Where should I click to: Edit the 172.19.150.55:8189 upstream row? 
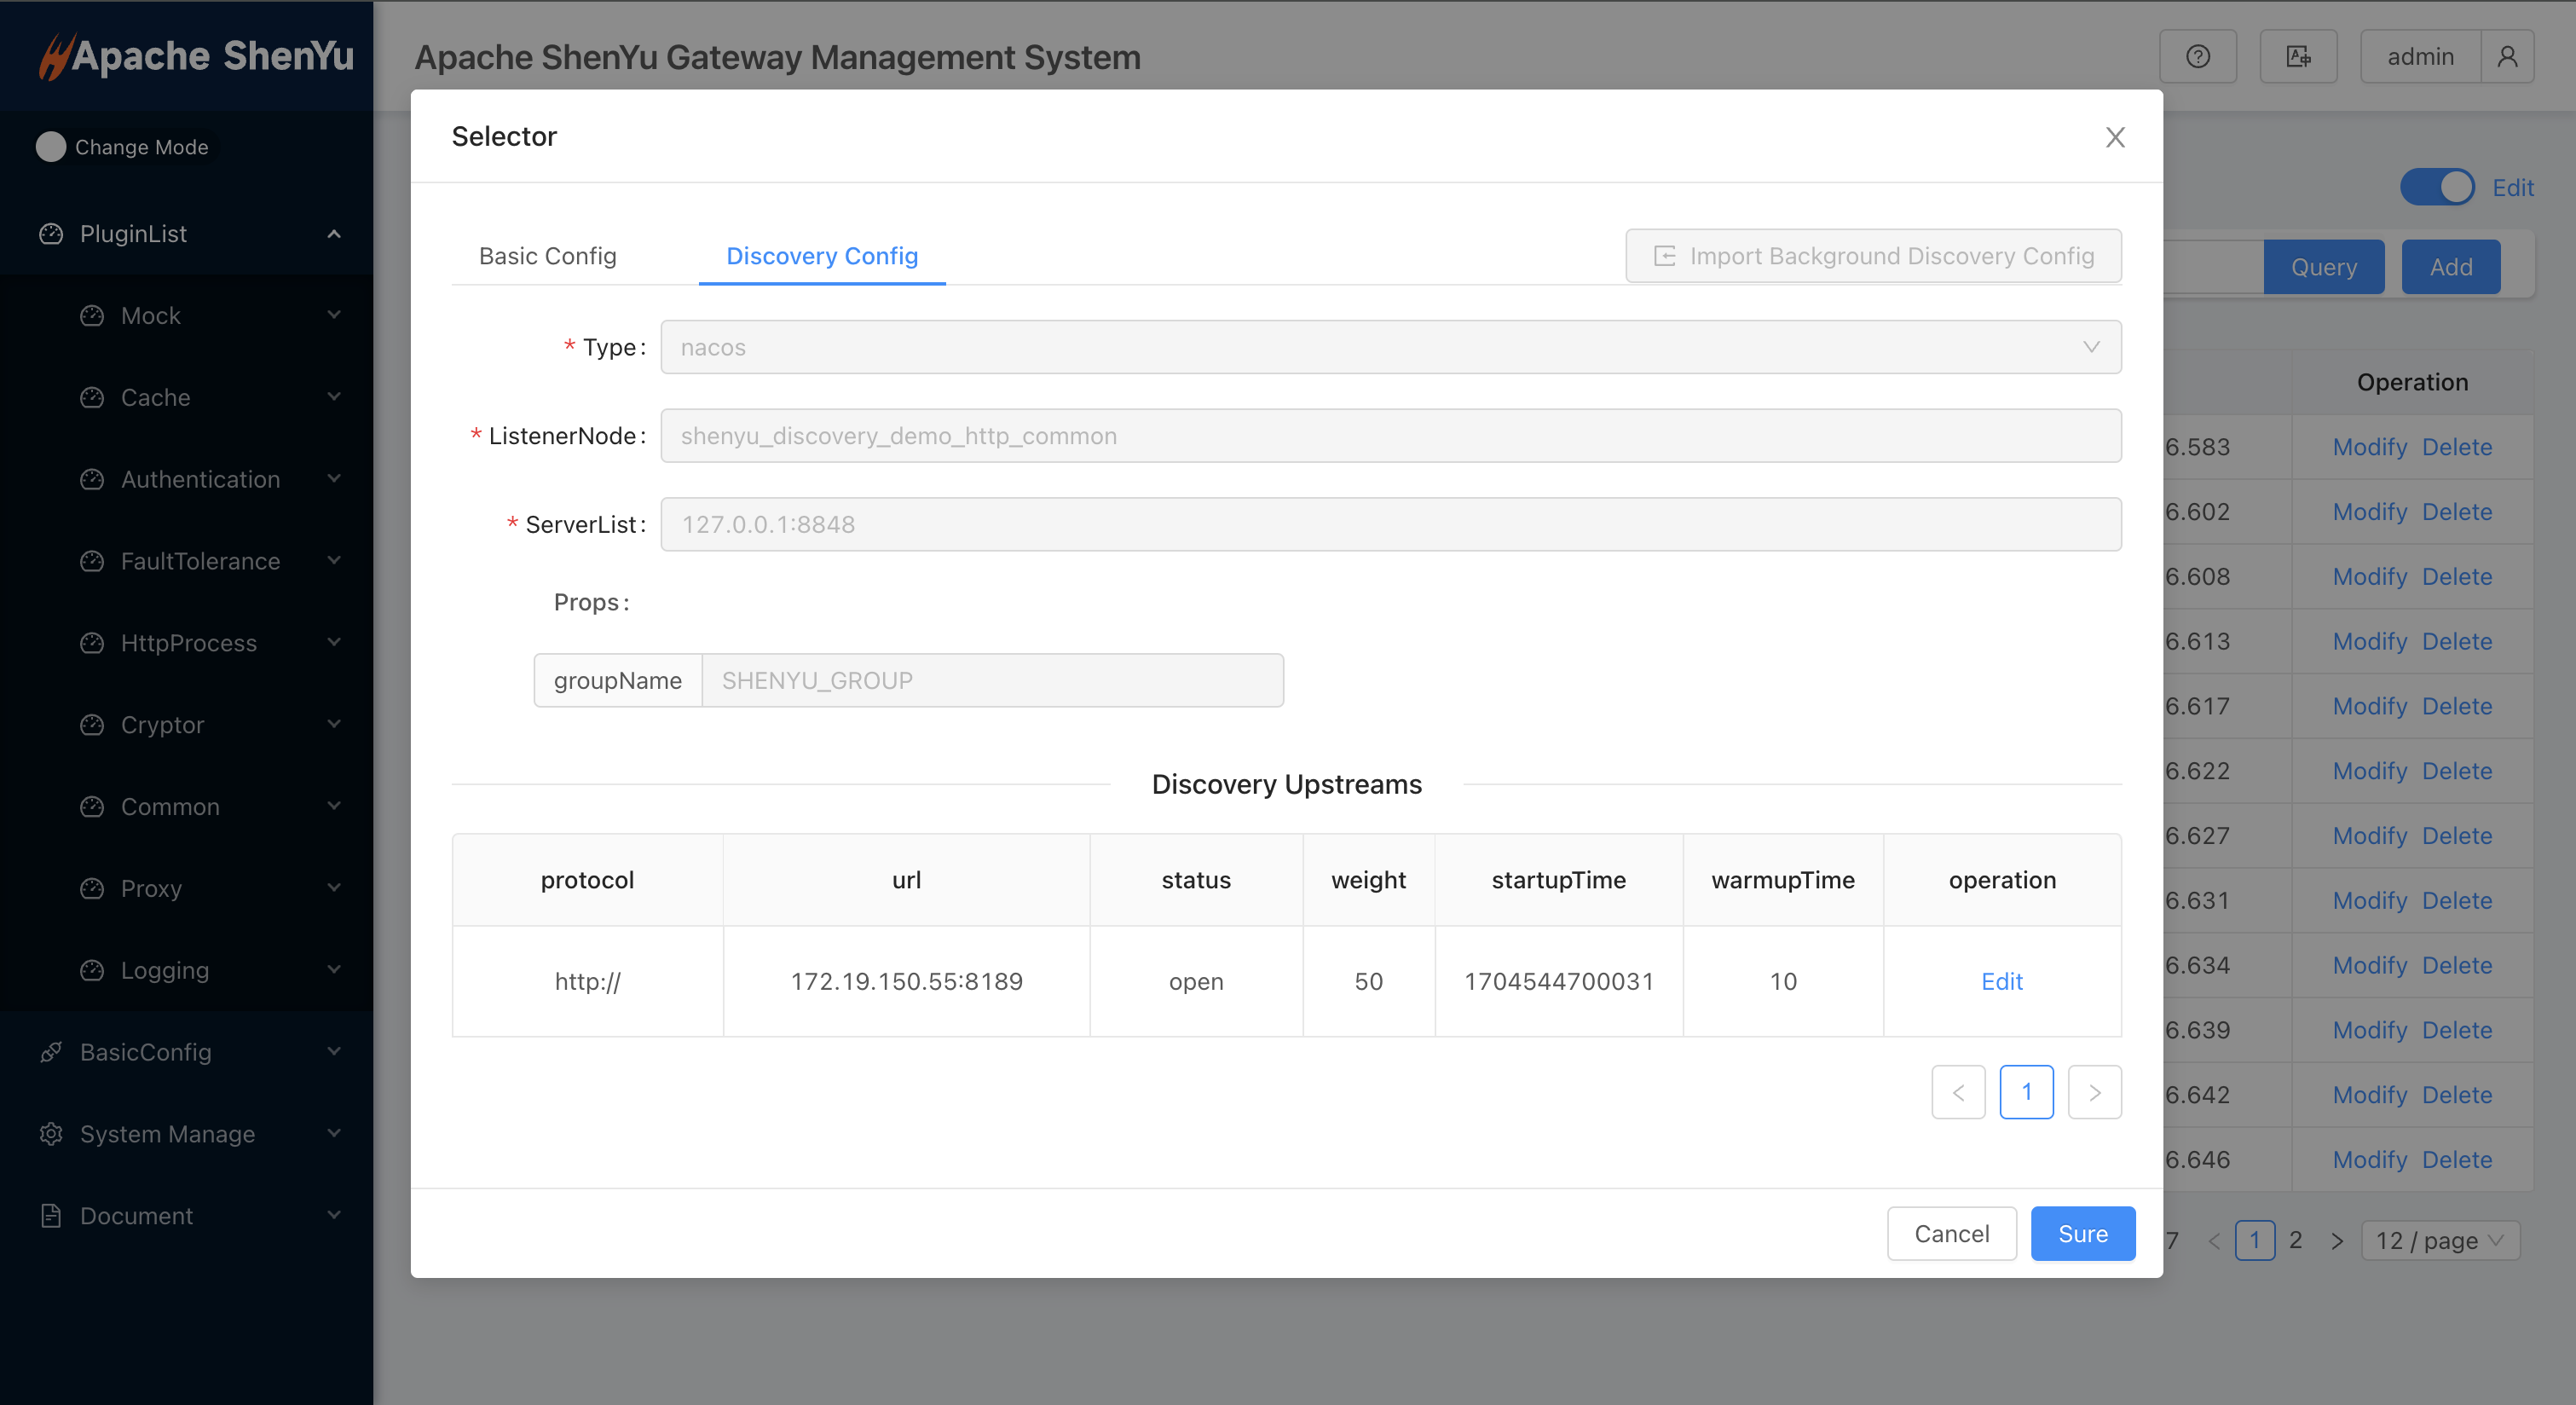[2001, 981]
